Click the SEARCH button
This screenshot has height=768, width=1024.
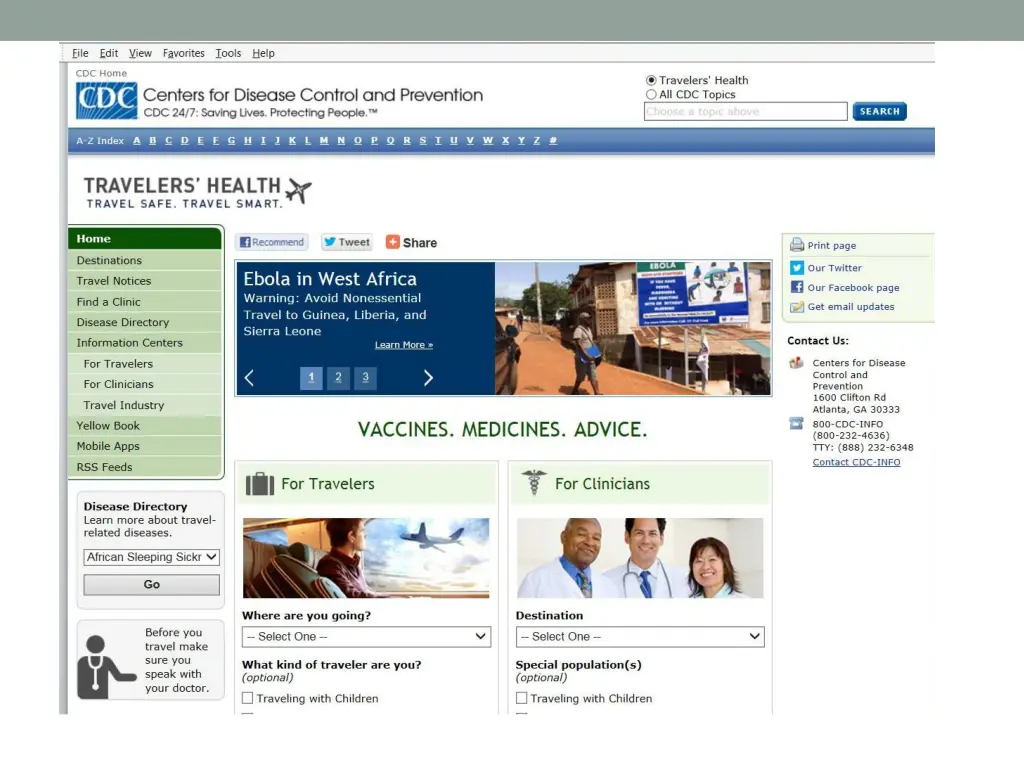point(879,112)
